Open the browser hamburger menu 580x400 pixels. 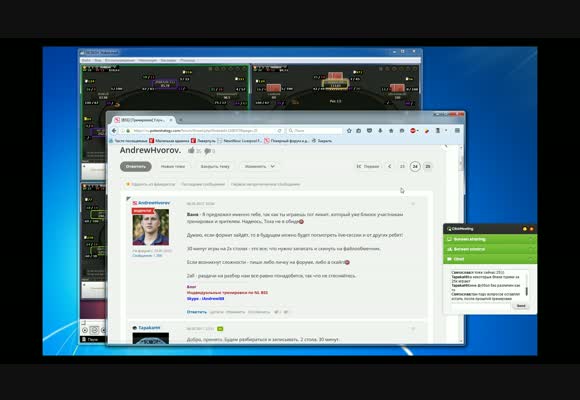(457, 131)
